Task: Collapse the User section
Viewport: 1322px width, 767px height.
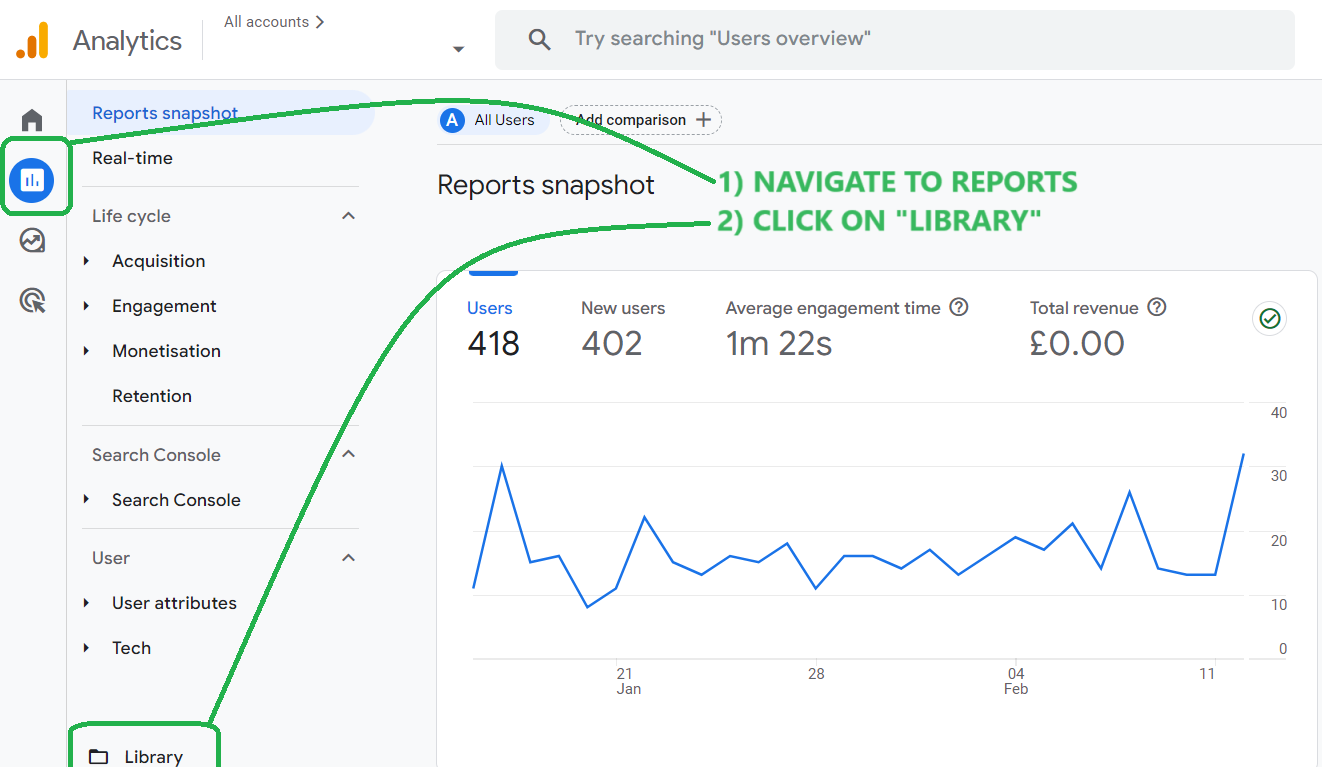Action: tap(348, 558)
